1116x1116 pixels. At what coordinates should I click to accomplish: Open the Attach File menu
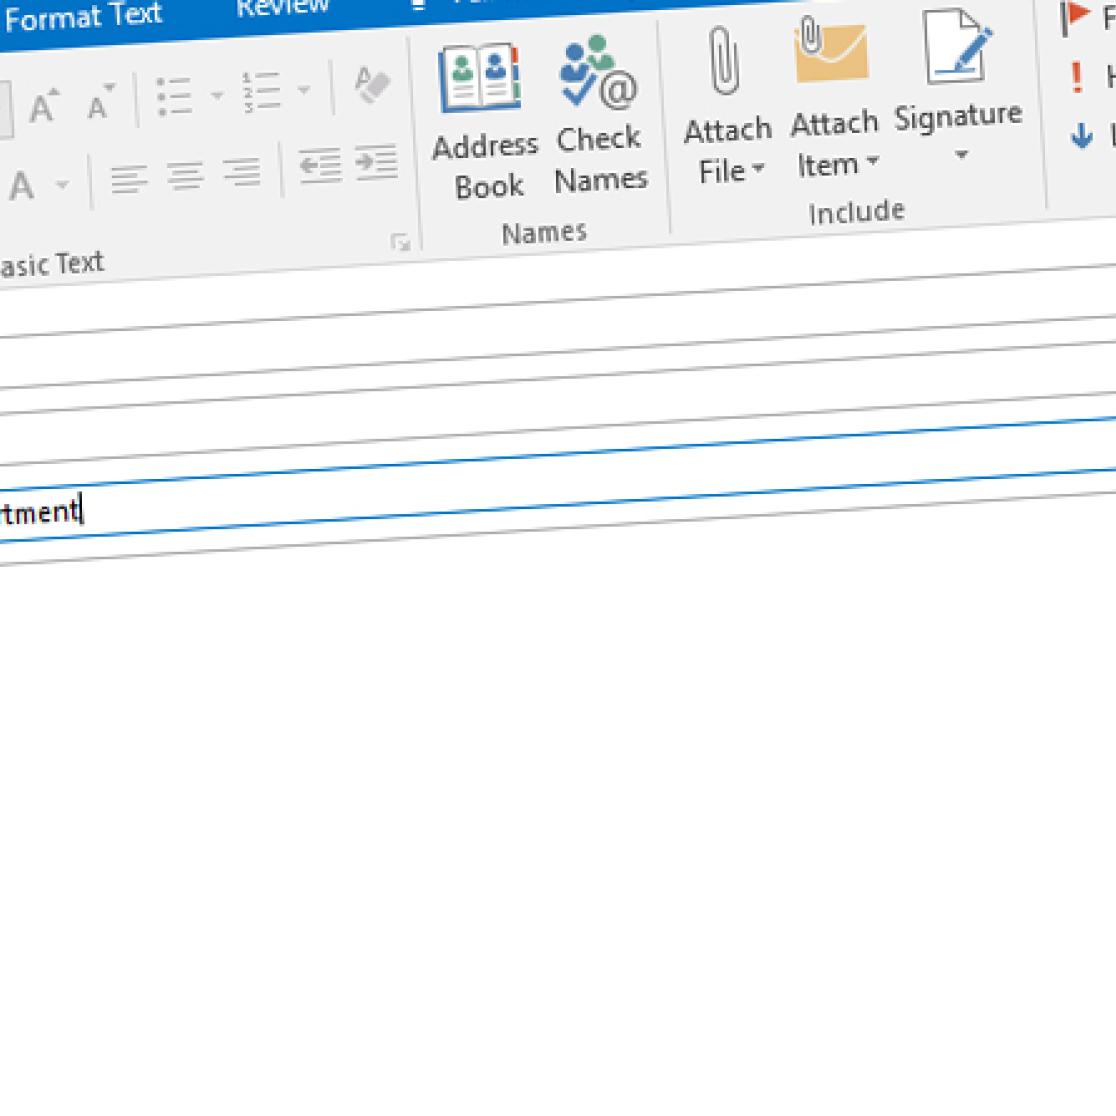coord(727,107)
